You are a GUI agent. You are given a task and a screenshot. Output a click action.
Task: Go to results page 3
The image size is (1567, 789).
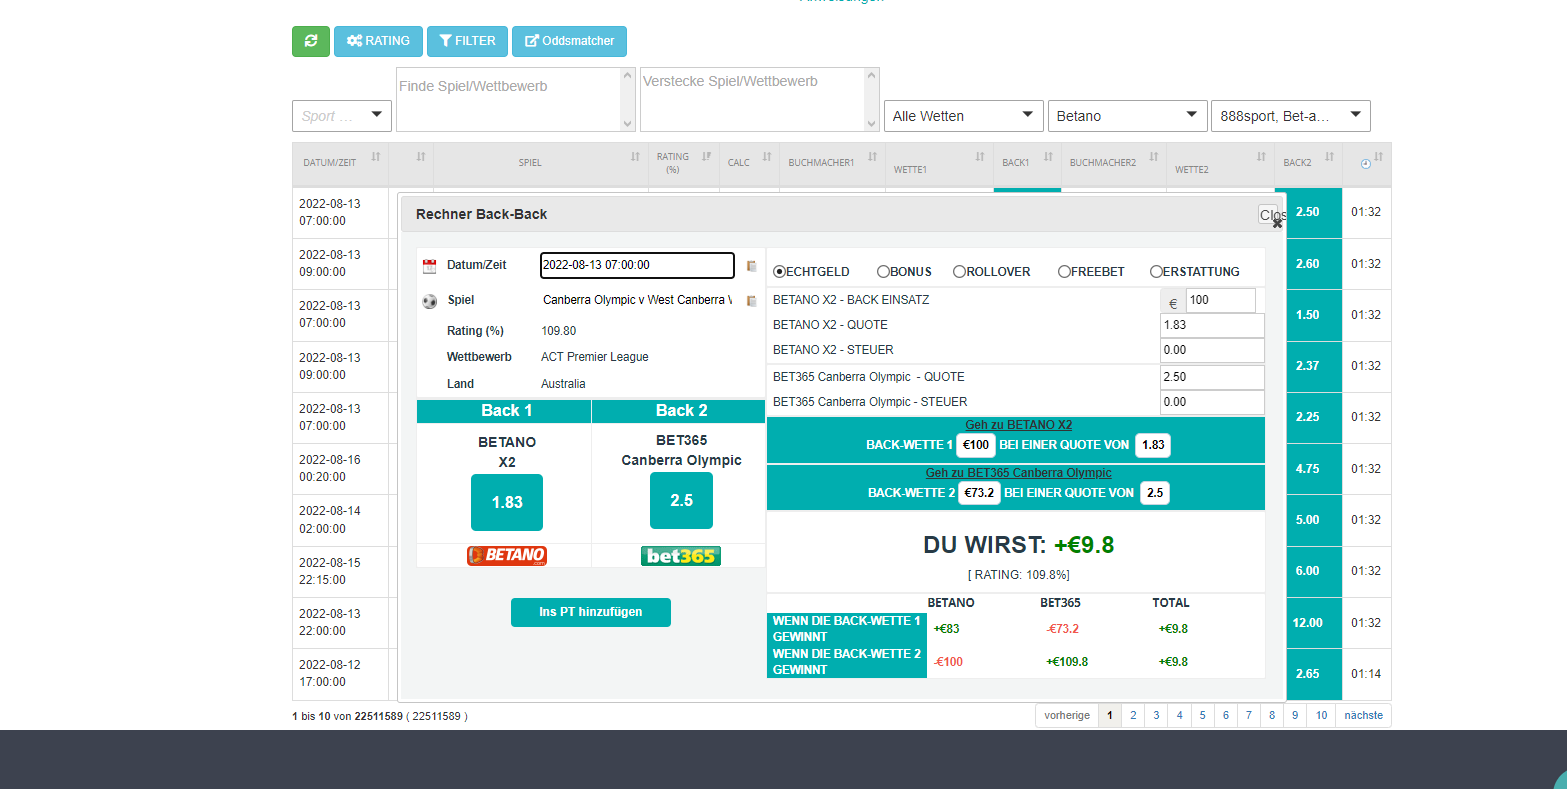pos(1156,716)
